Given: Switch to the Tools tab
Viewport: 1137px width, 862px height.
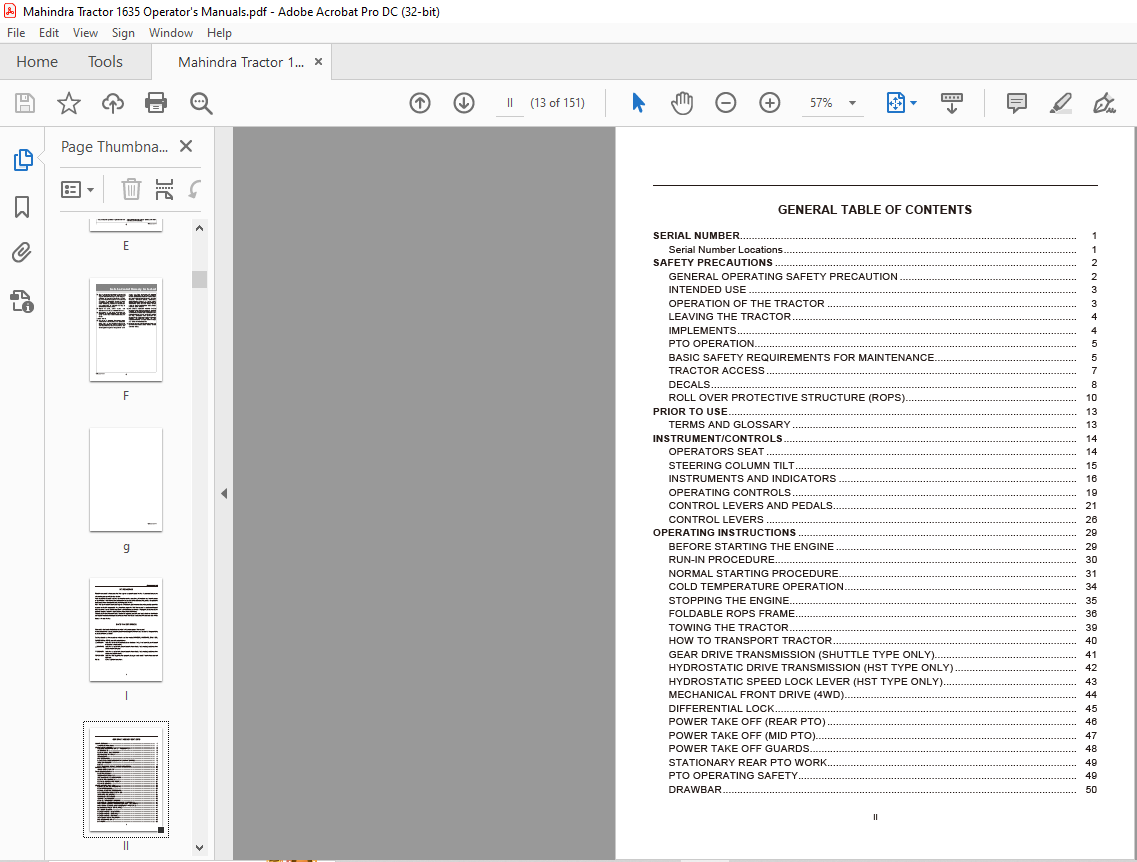Looking at the screenshot, I should (105, 62).
